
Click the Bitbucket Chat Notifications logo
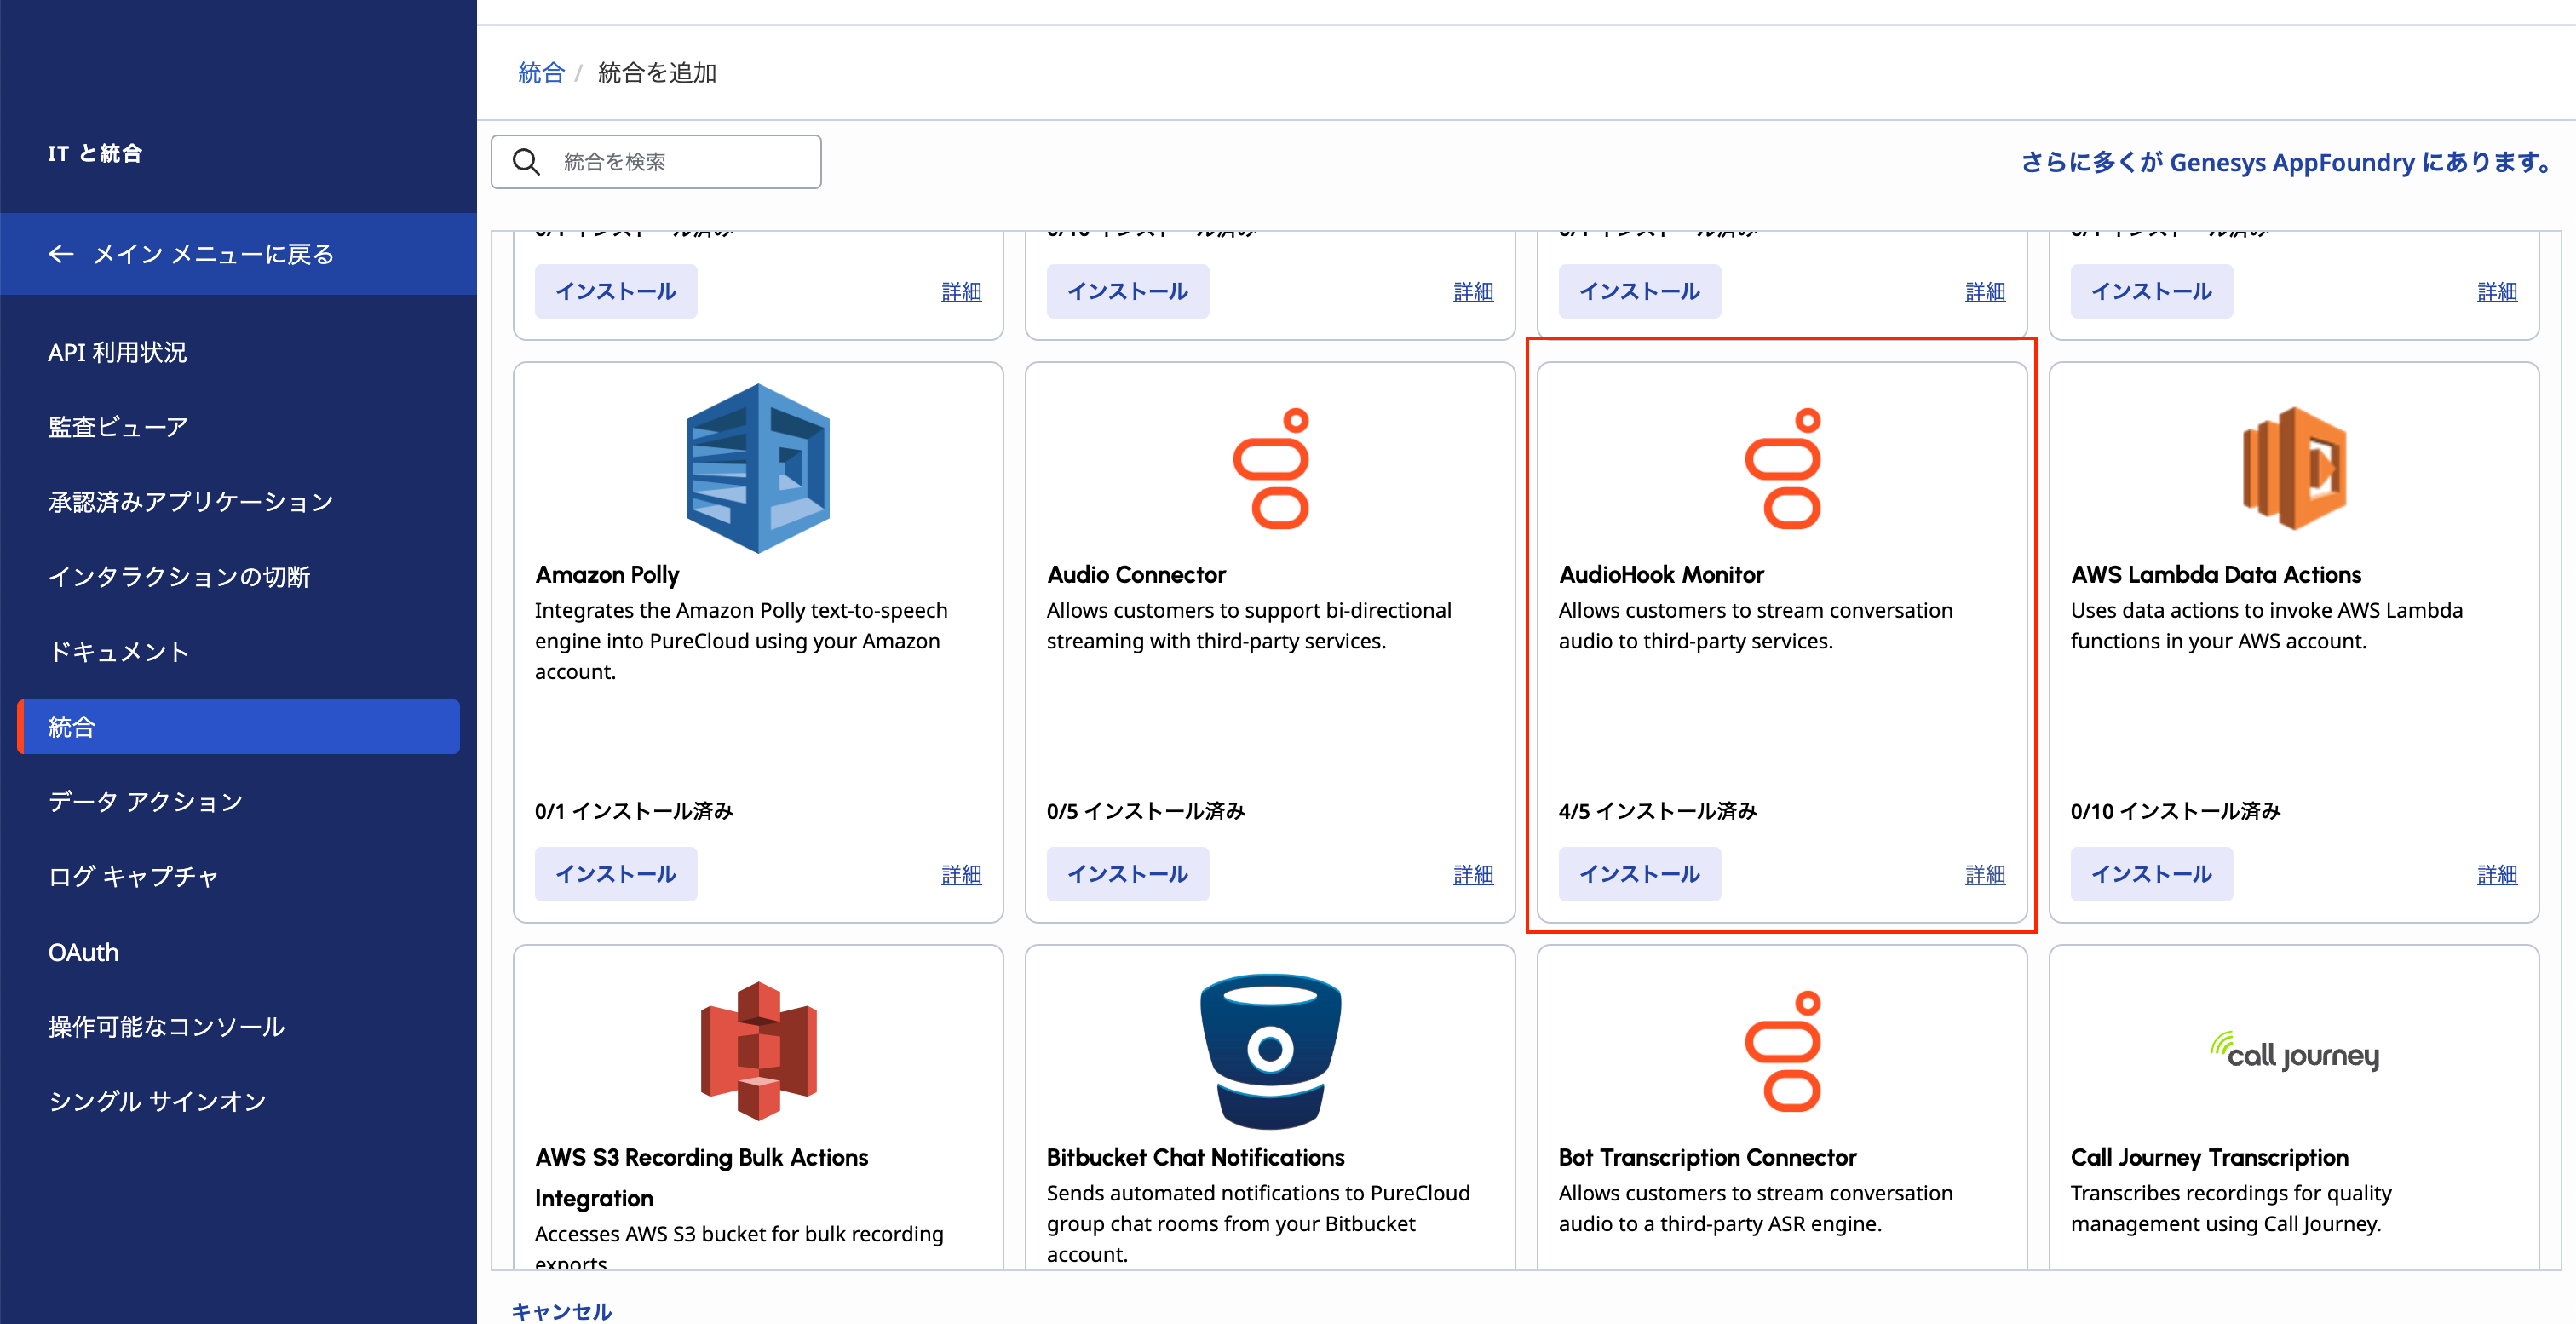tap(1270, 1051)
